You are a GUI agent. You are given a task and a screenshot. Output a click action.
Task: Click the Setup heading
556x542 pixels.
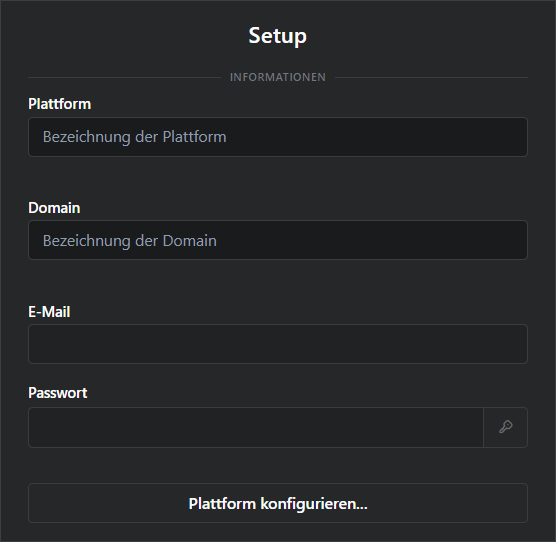(x=278, y=36)
